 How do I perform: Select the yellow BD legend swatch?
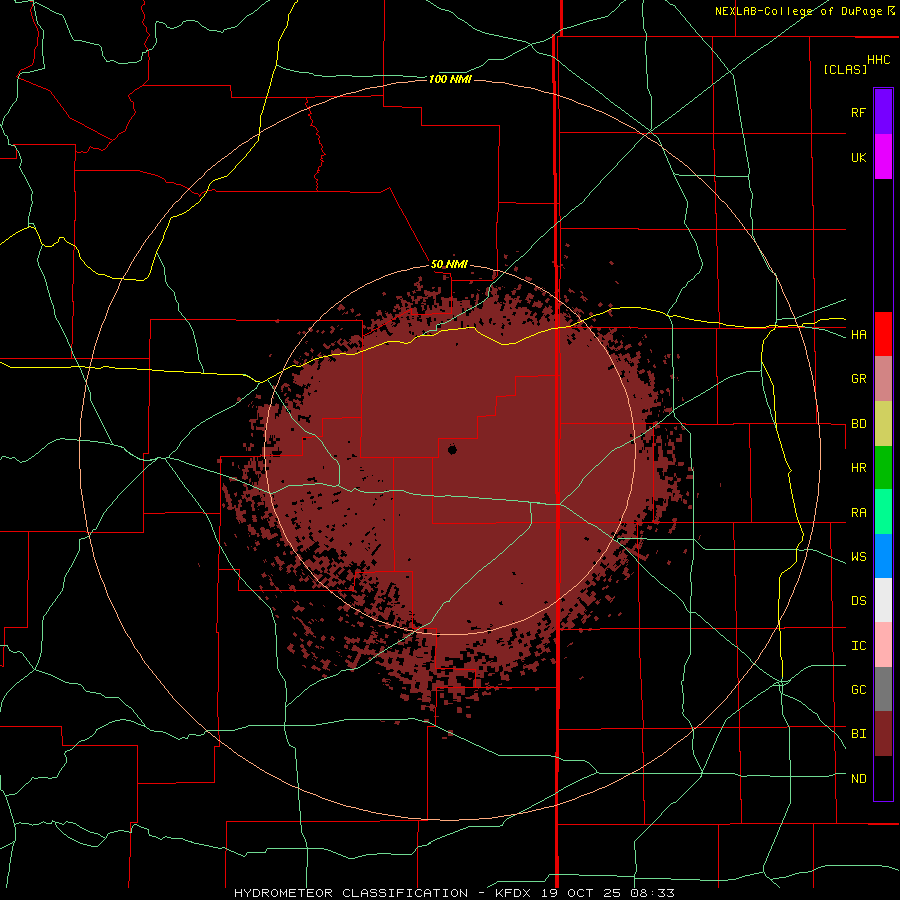pos(883,424)
